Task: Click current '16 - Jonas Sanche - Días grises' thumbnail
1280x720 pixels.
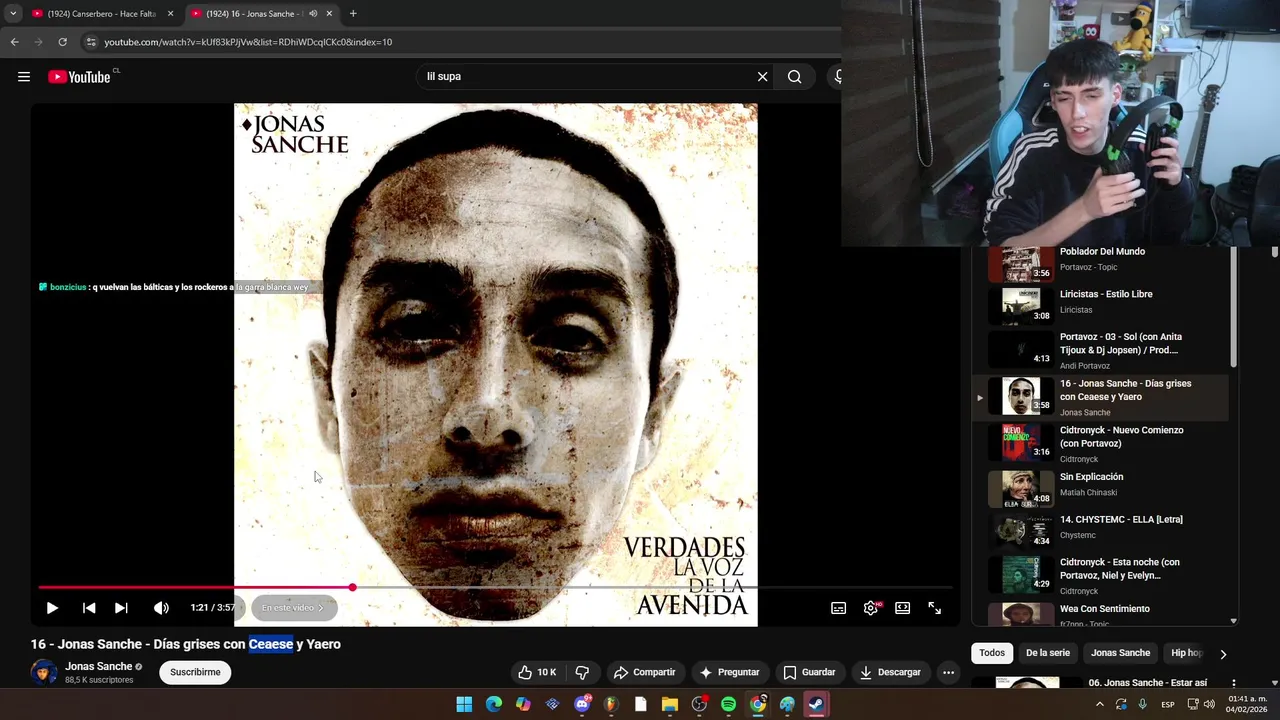Action: pyautogui.click(x=1021, y=396)
